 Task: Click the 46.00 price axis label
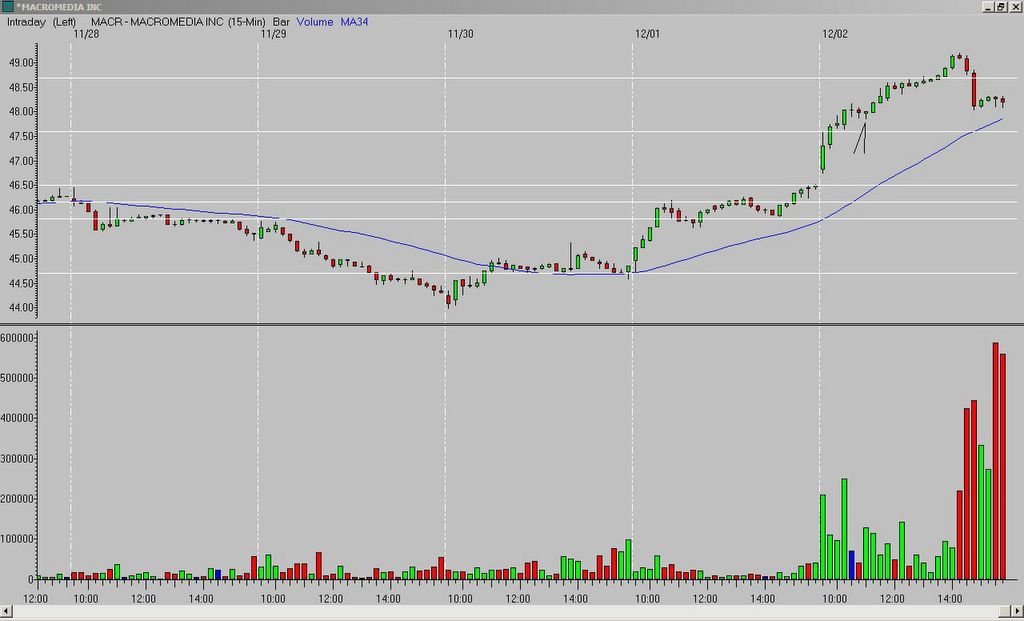pos(22,210)
